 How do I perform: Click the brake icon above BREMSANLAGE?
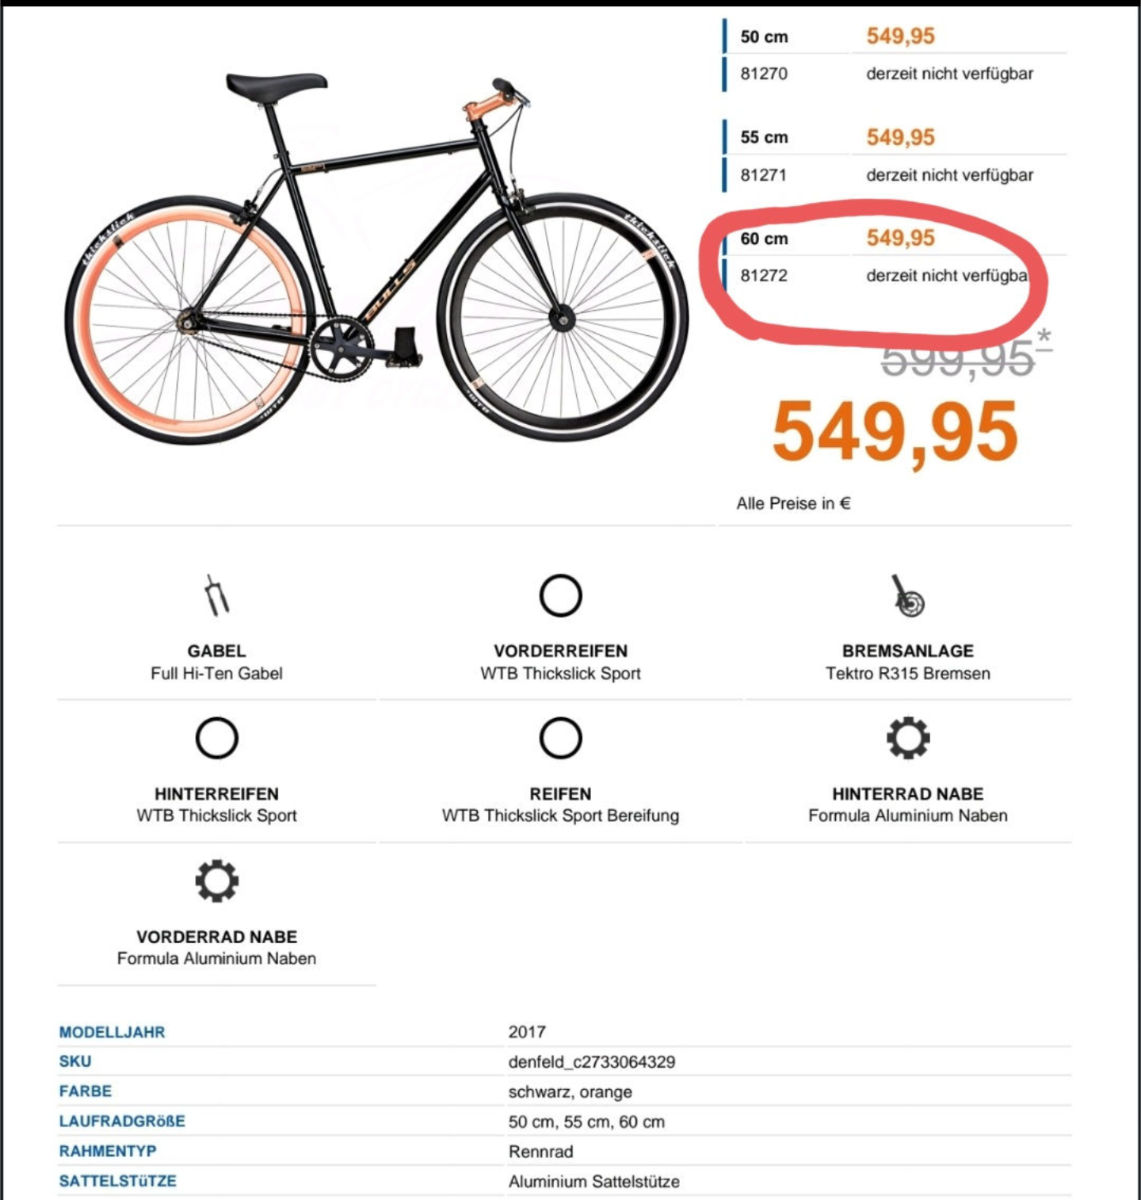(908, 596)
